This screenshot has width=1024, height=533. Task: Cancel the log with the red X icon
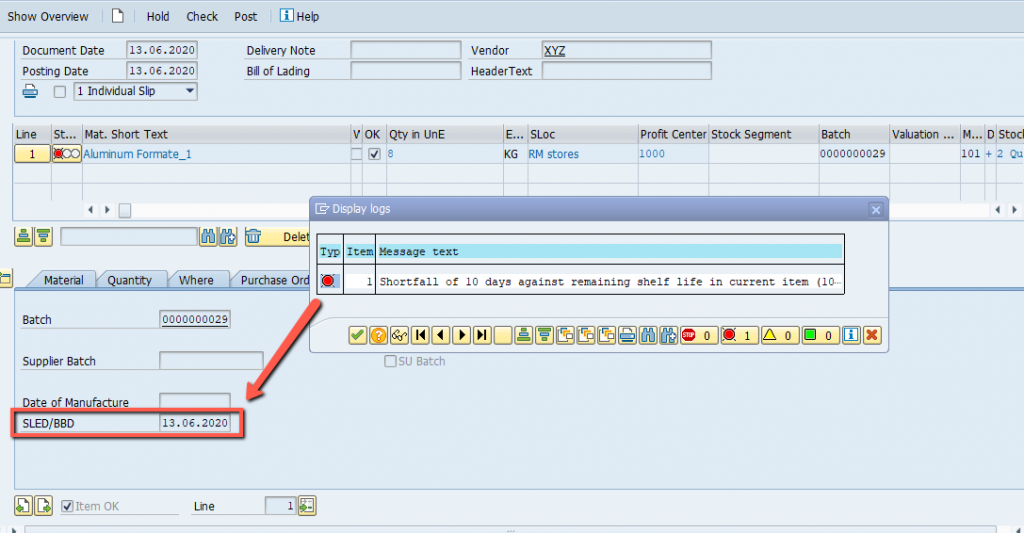871,336
